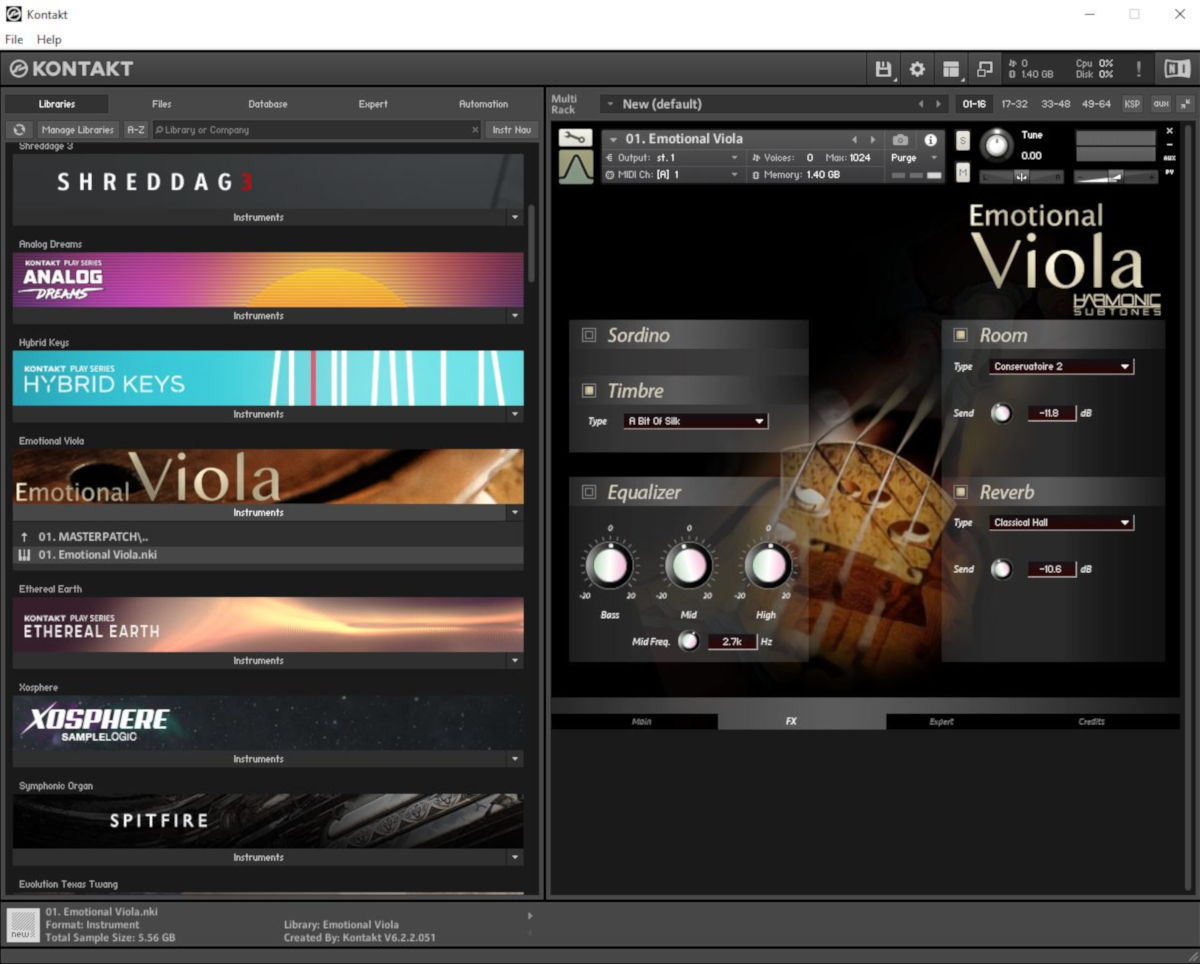The height and width of the screenshot is (964, 1200).
Task: Open Kontakt options gear icon
Action: (x=917, y=69)
